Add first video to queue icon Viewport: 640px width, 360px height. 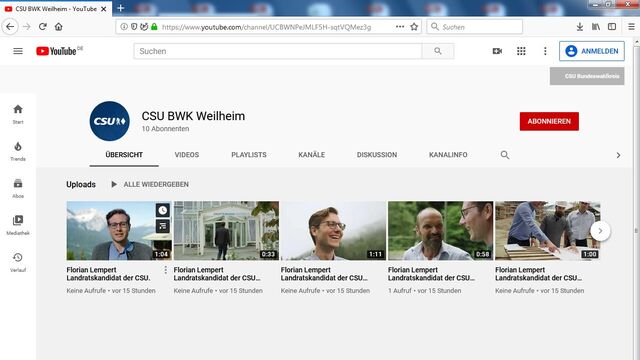(163, 226)
